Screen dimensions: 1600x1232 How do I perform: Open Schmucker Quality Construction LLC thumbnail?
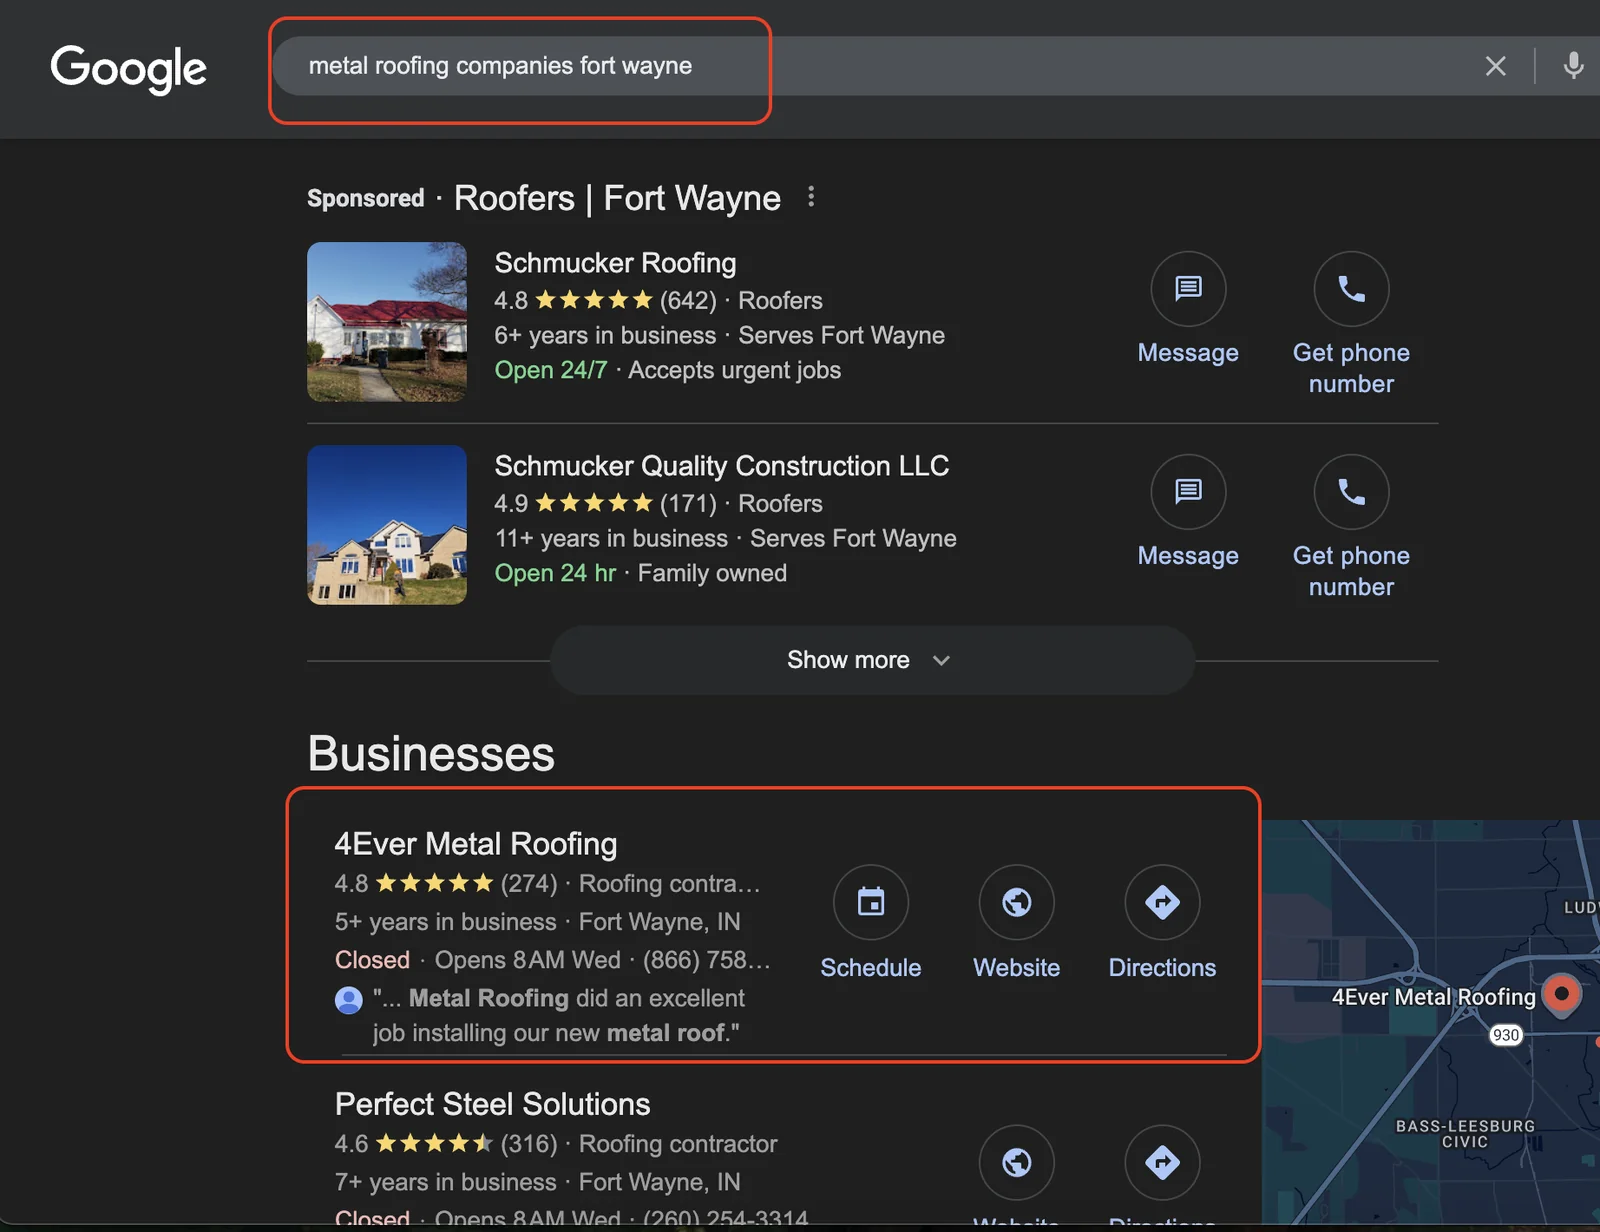pyautogui.click(x=387, y=525)
